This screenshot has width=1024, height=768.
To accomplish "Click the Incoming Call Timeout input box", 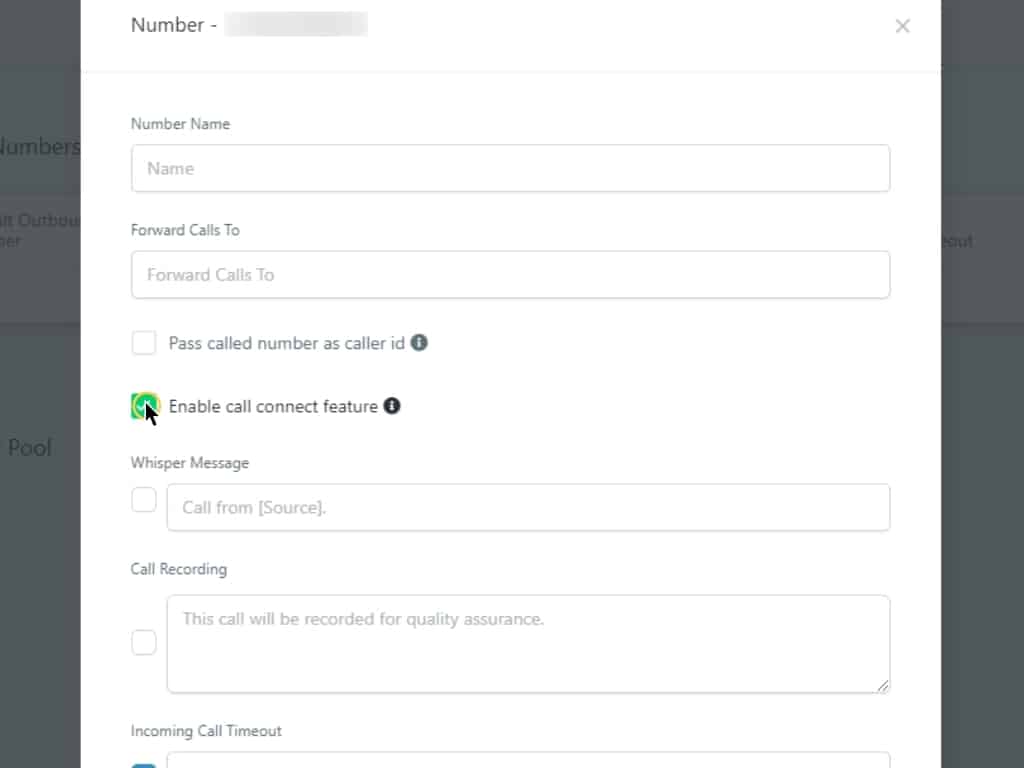I will point(528,760).
